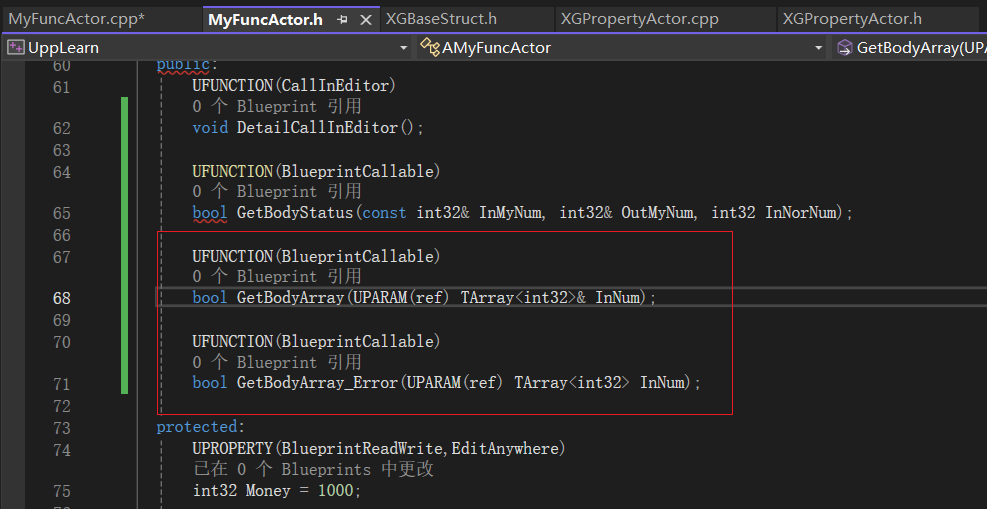987x509 pixels.
Task: Click the protected keyword on line 73
Action: [x=196, y=427]
